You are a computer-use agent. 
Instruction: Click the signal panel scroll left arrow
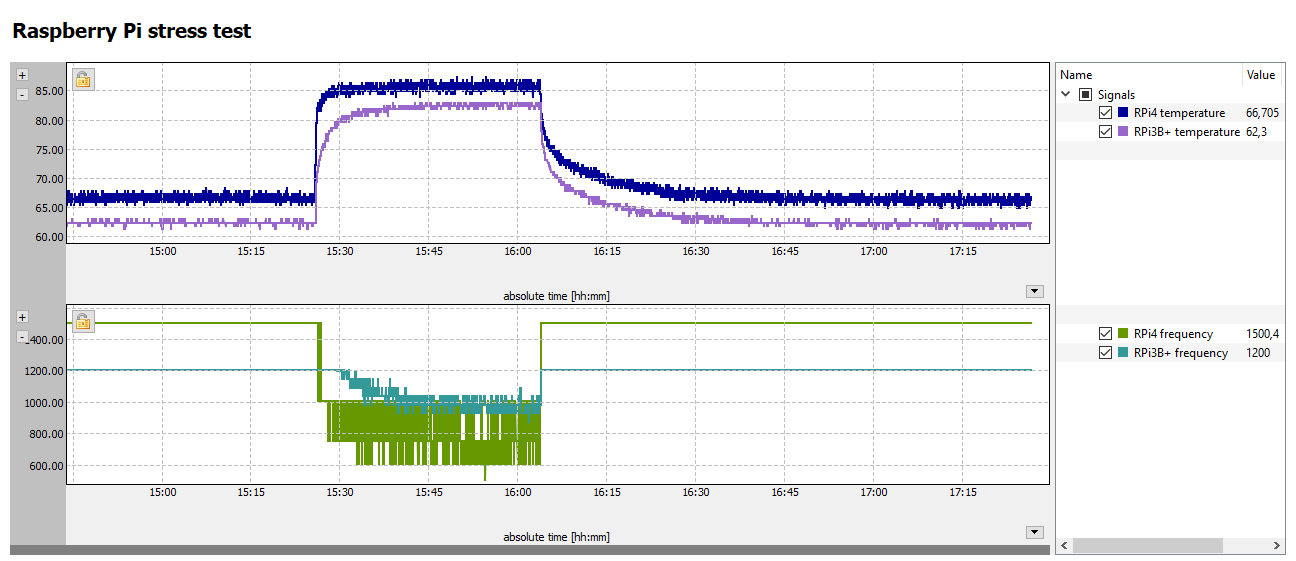tap(1065, 546)
